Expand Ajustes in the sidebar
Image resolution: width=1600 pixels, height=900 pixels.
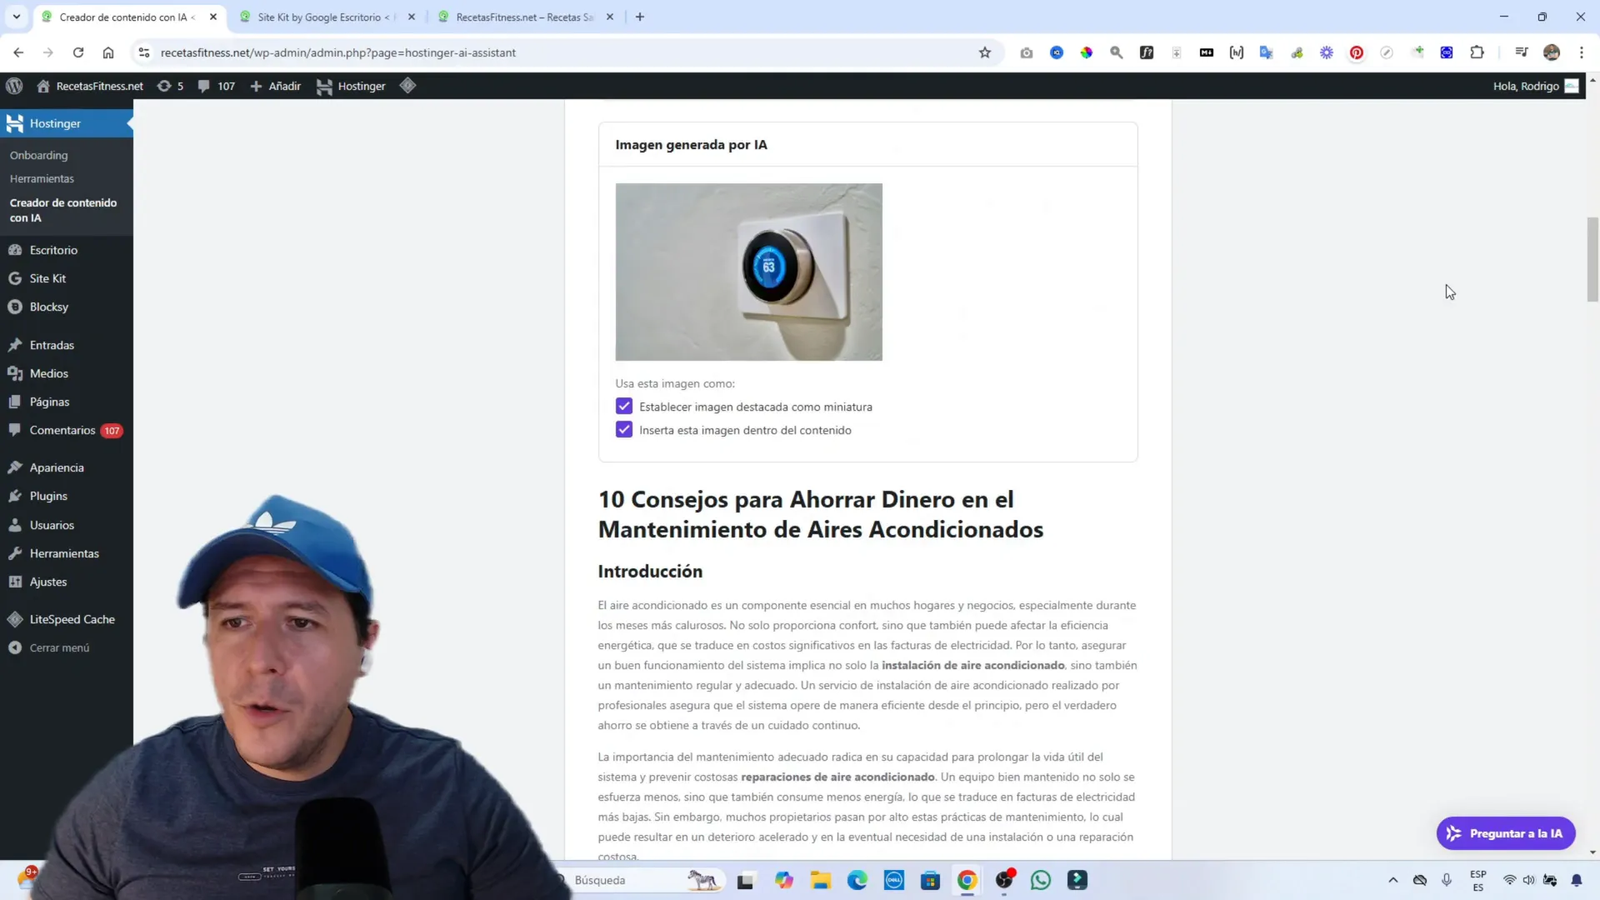click(x=47, y=581)
